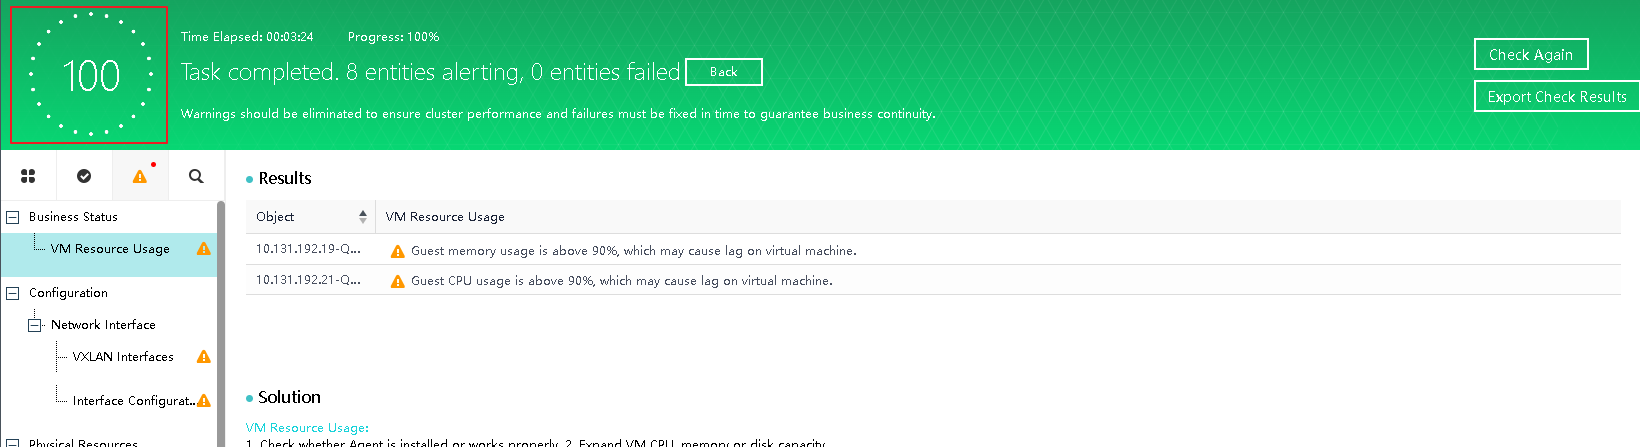Viewport: 1640px width, 447px height.
Task: Sort results by Object column arrows
Action: coord(362,217)
